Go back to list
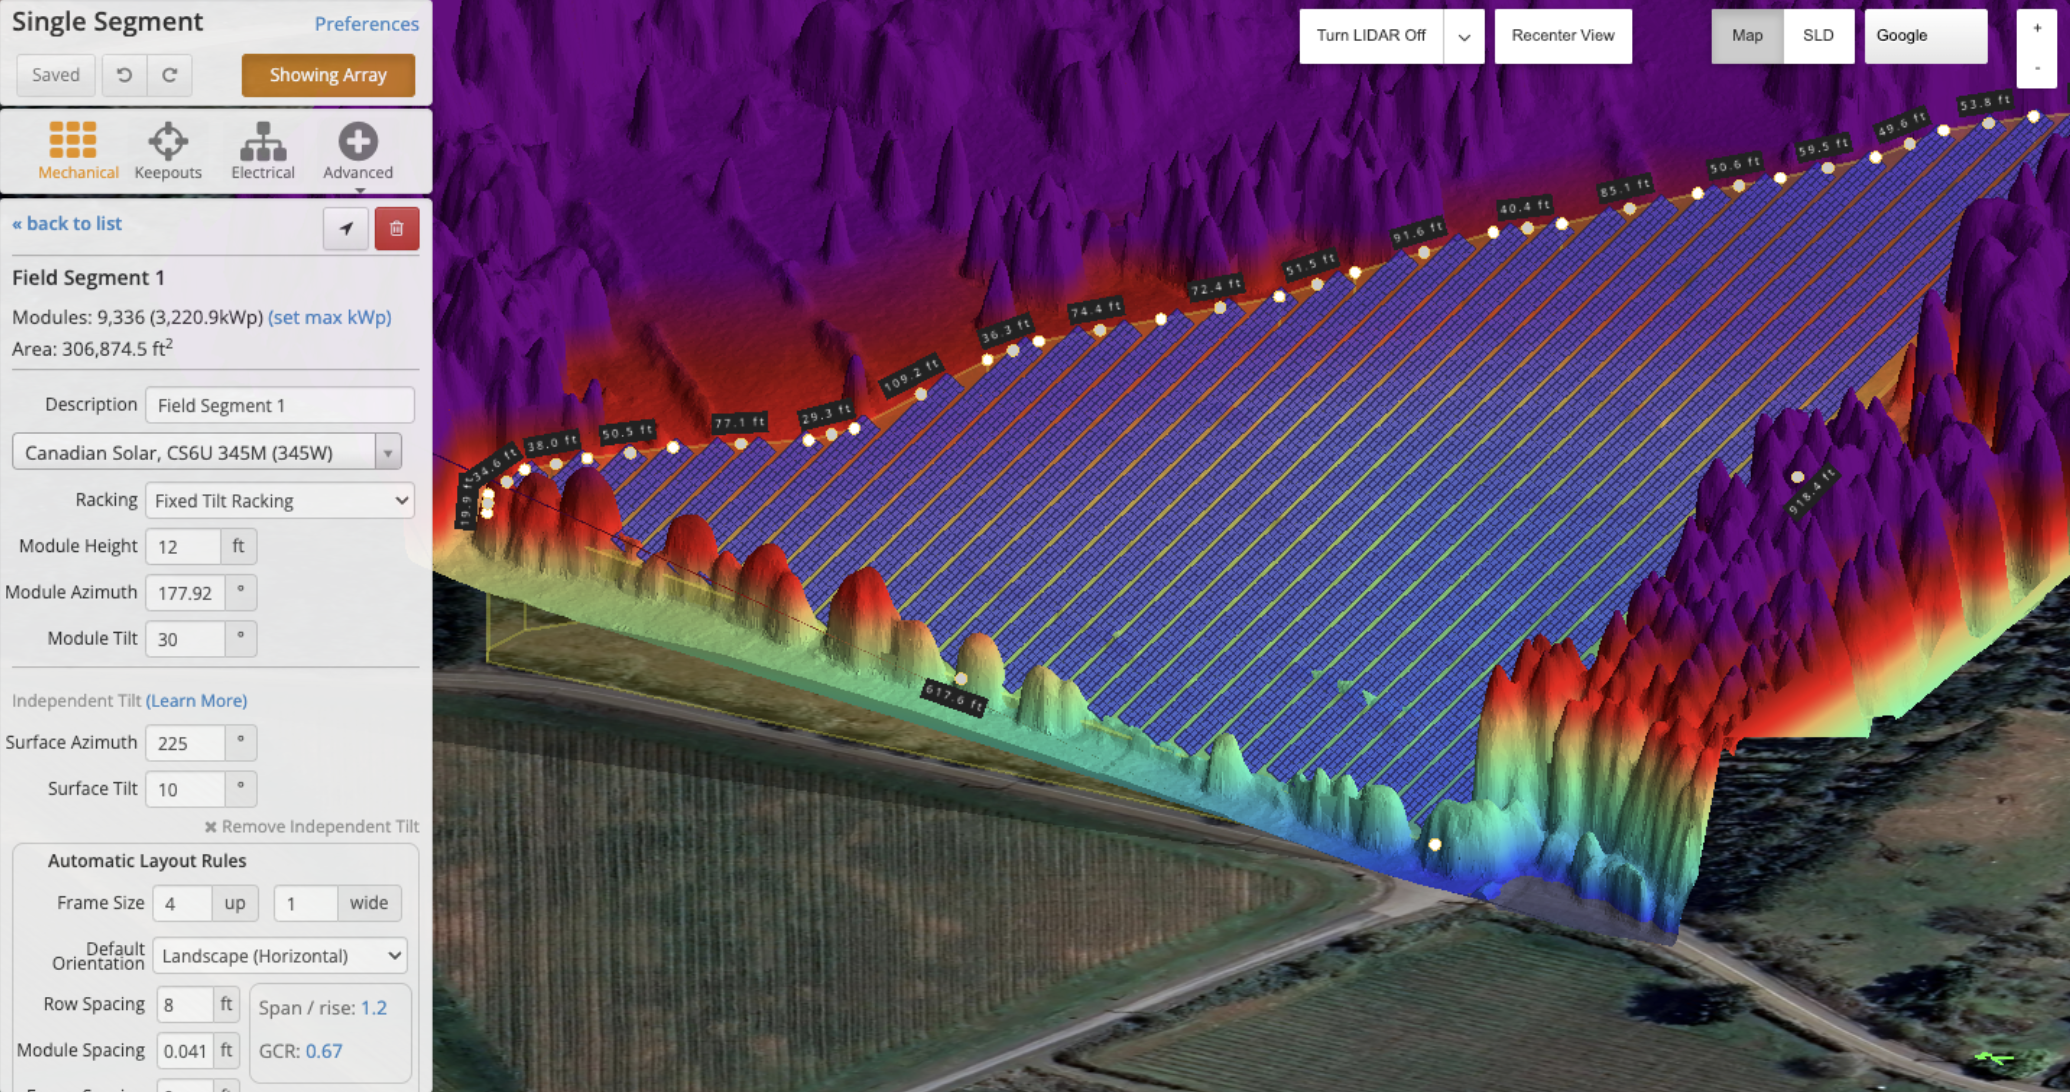This screenshot has height=1092, width=2070. [67, 223]
